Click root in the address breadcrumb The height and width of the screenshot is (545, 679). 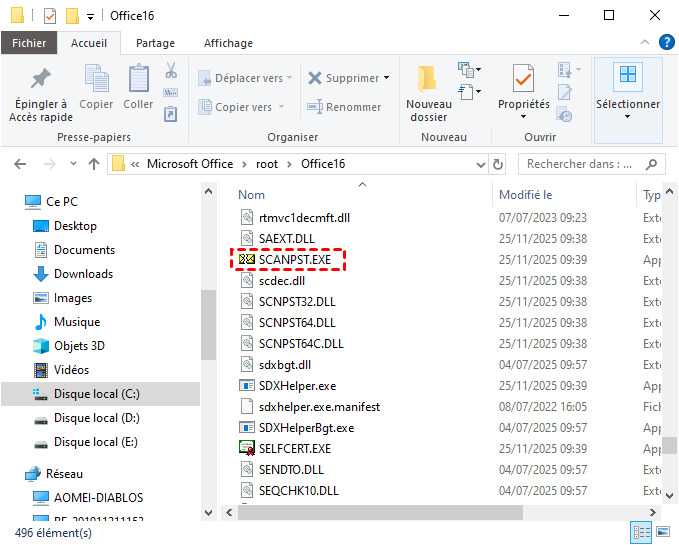[267, 164]
